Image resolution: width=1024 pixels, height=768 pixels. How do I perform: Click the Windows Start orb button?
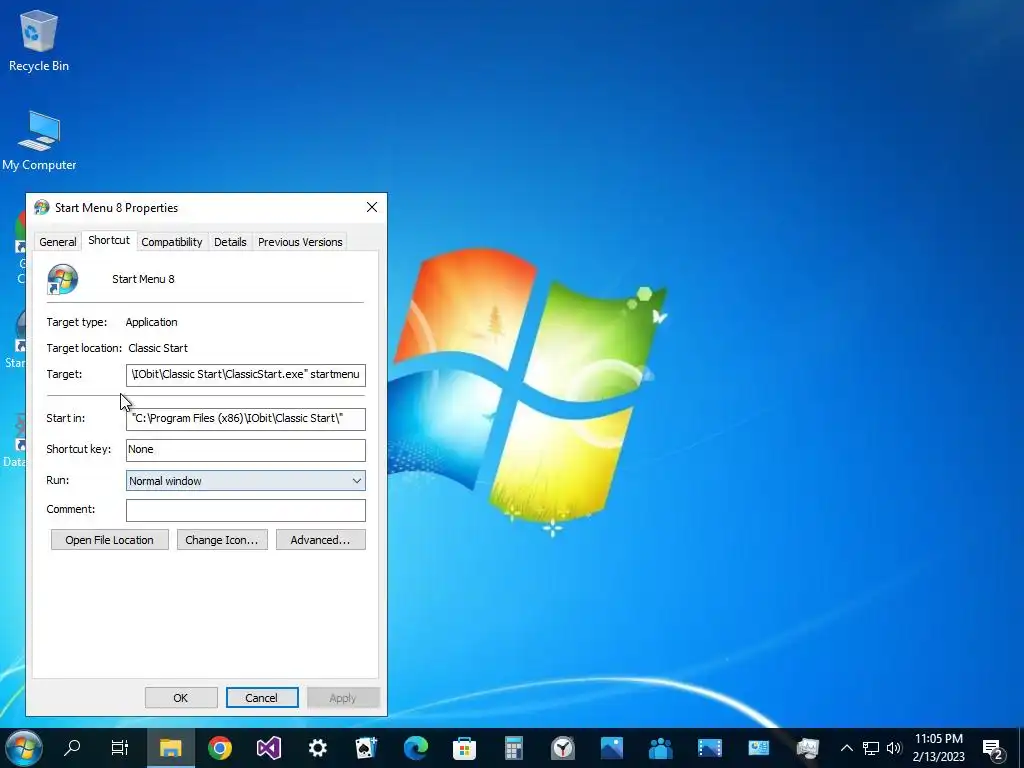pos(24,748)
